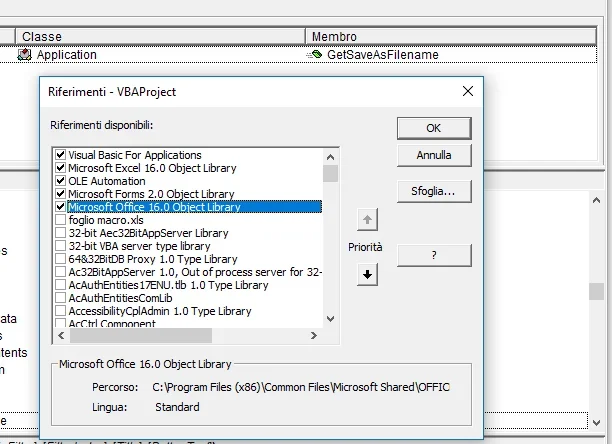612x444 pixels.
Task: Check 64&32BitDB Proxy 1.0 Type Library
Action: [60, 259]
